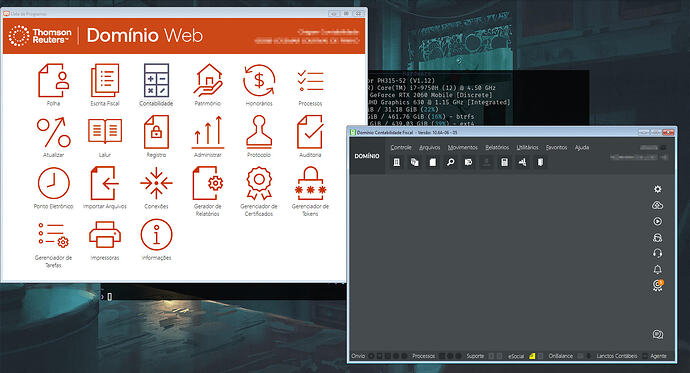Open the Arquivos menu
Viewport: 690px width, 373px height.
429,147
